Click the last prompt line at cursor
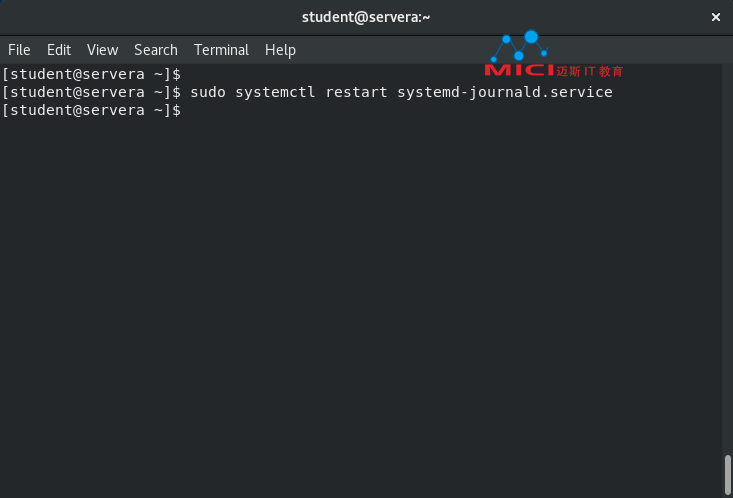Viewport: 733px width, 498px height. point(91,110)
